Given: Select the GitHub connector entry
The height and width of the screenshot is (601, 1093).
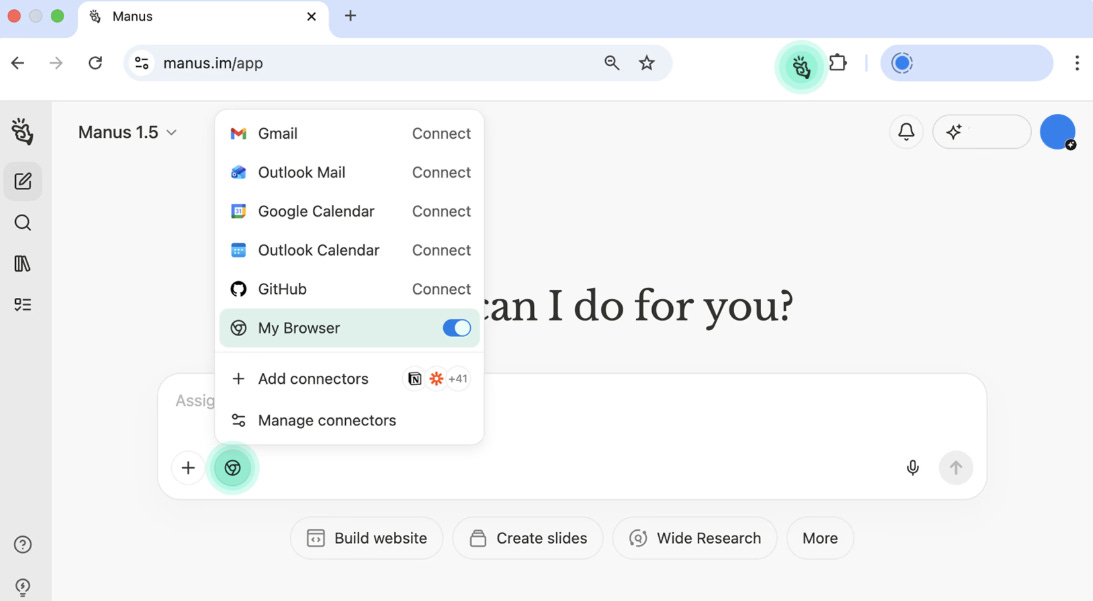Looking at the screenshot, I should (349, 289).
